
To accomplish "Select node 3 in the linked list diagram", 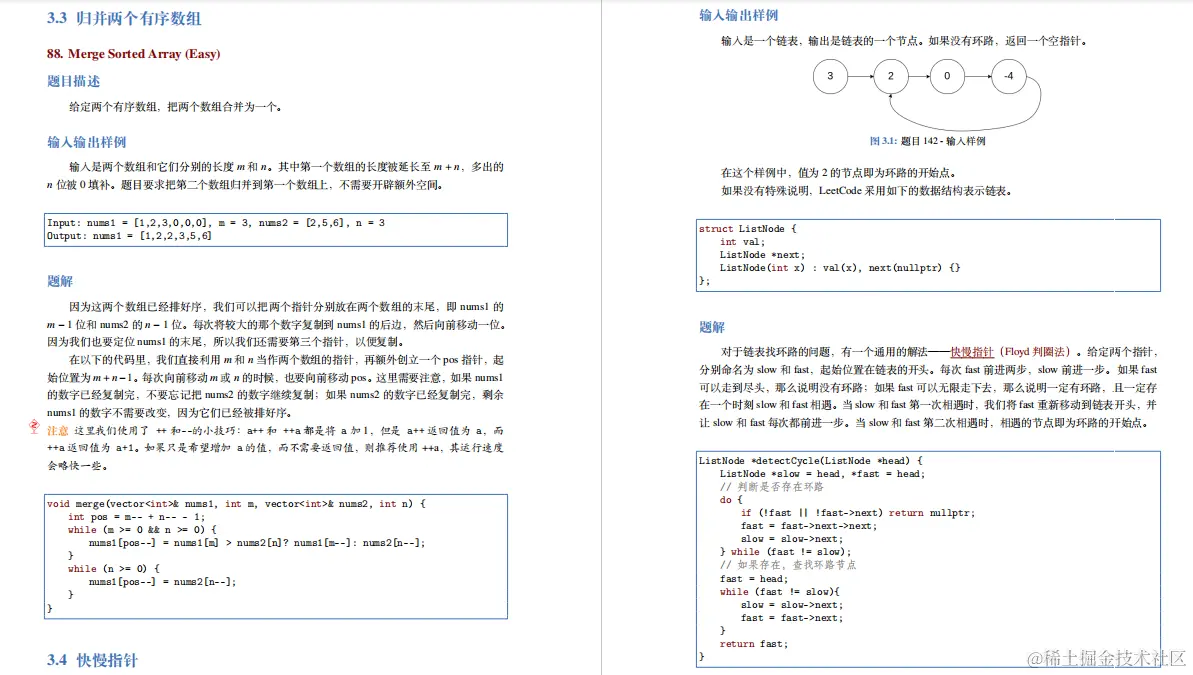I will click(x=831, y=76).
